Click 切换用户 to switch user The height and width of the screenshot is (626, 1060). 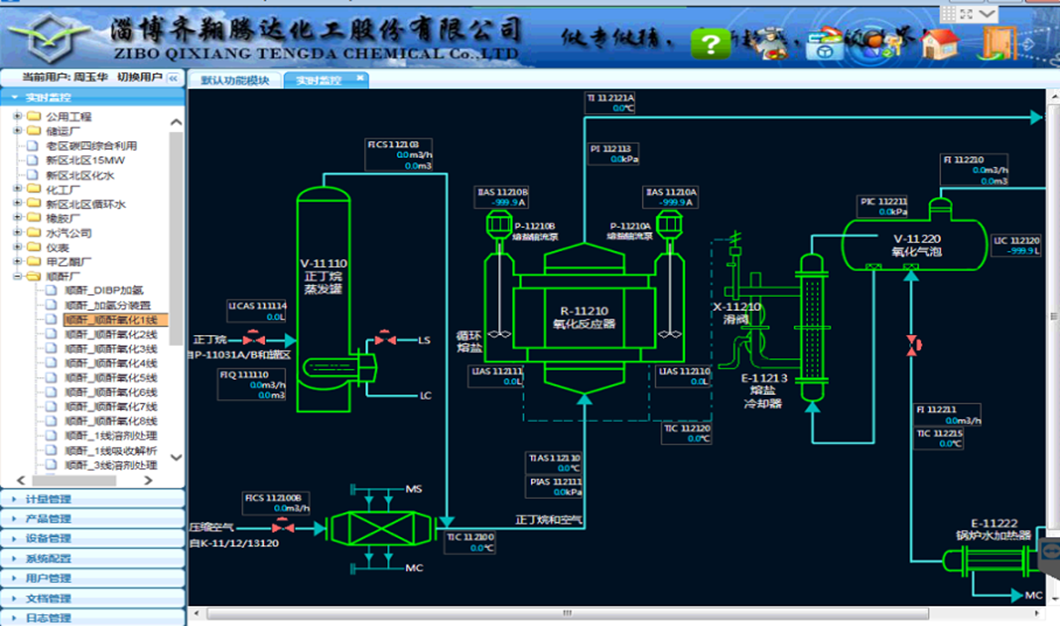pos(138,77)
